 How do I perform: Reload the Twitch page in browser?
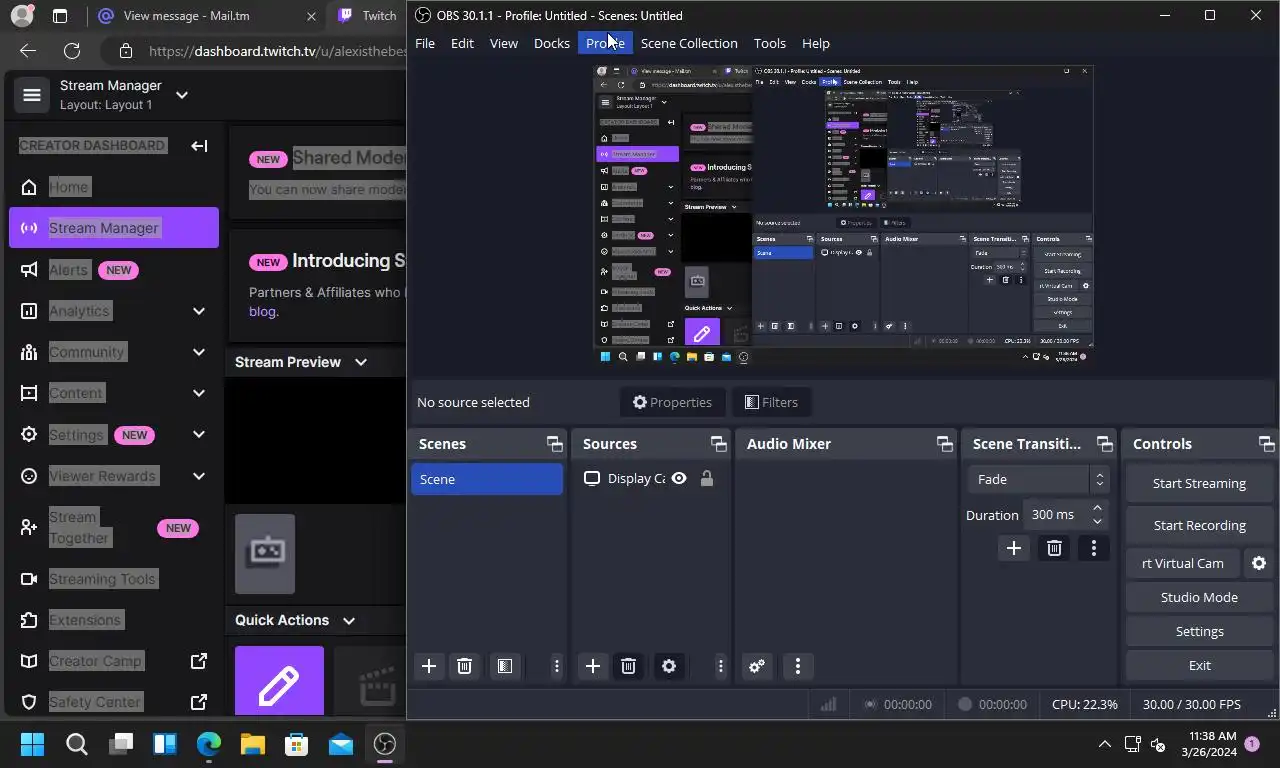[72, 51]
